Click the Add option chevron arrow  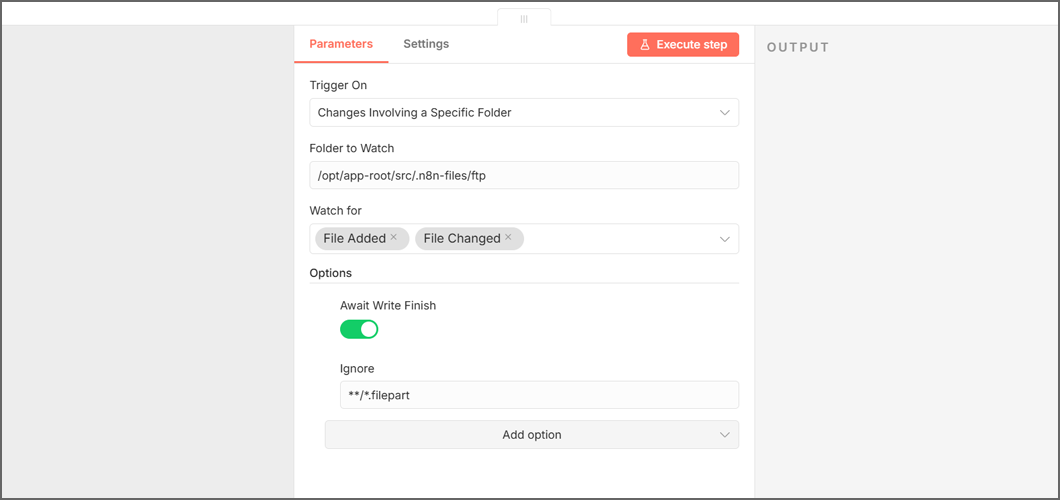point(725,435)
